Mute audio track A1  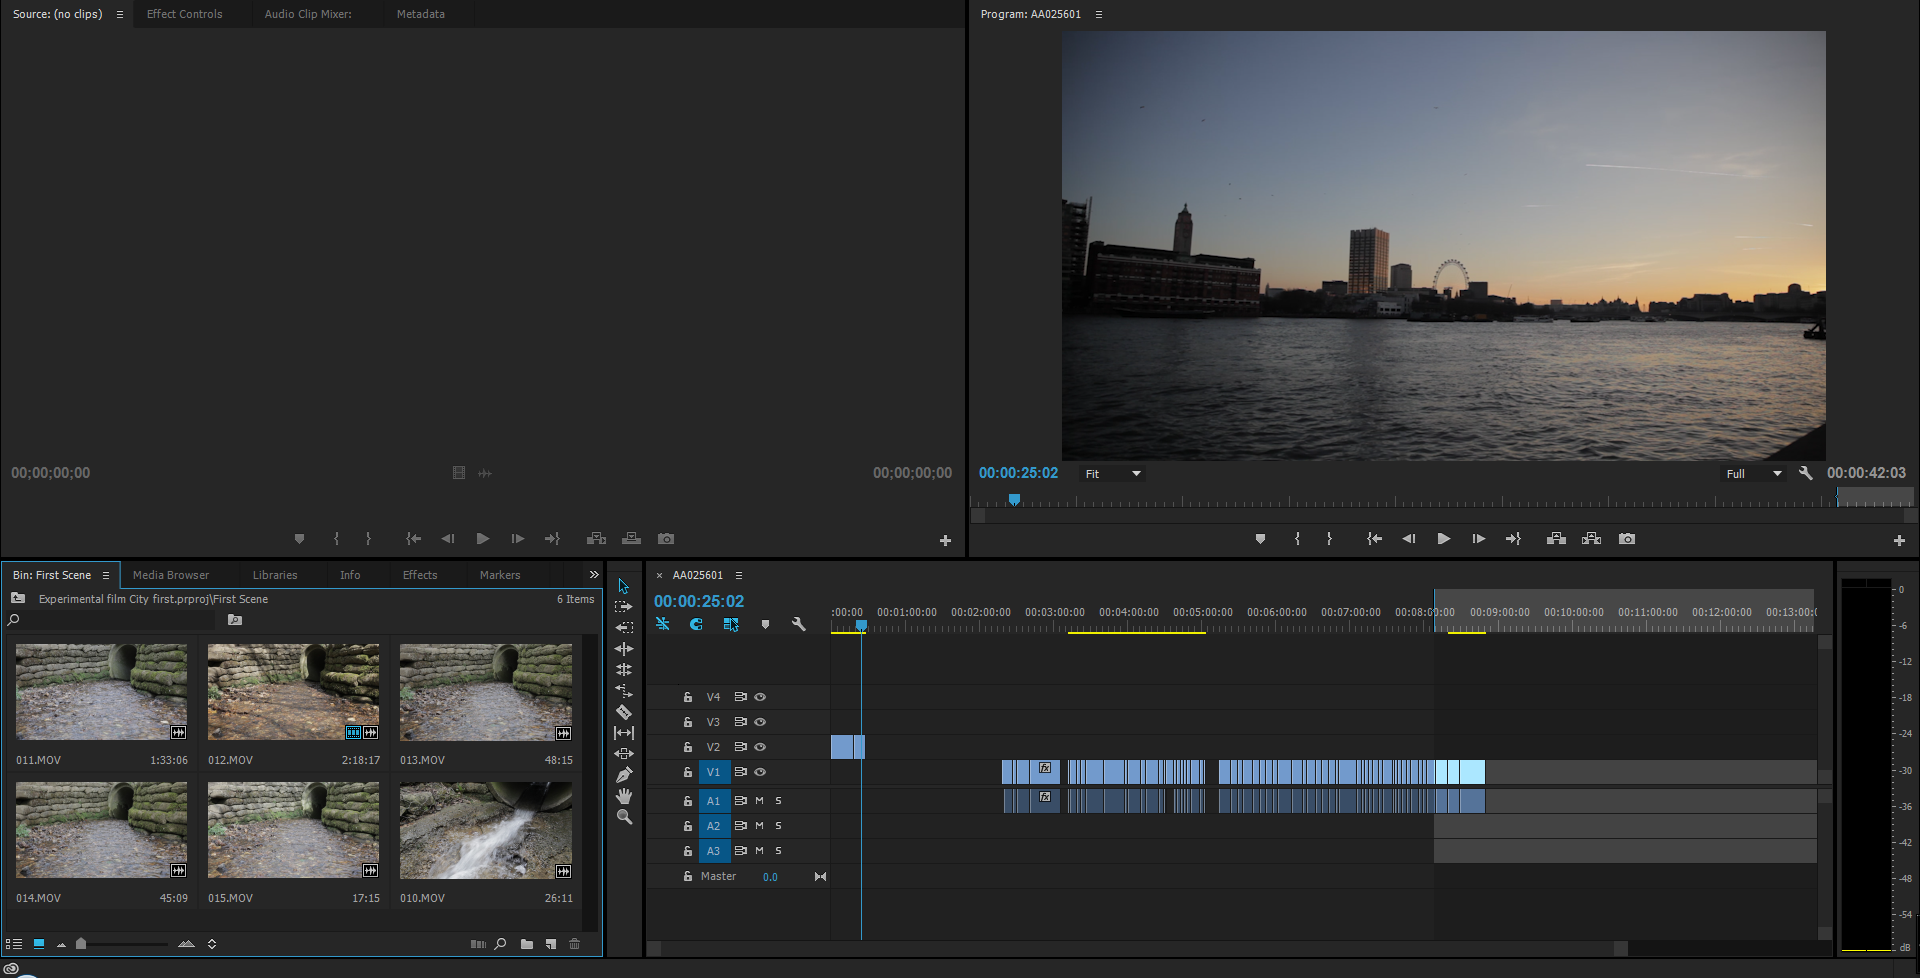[759, 801]
